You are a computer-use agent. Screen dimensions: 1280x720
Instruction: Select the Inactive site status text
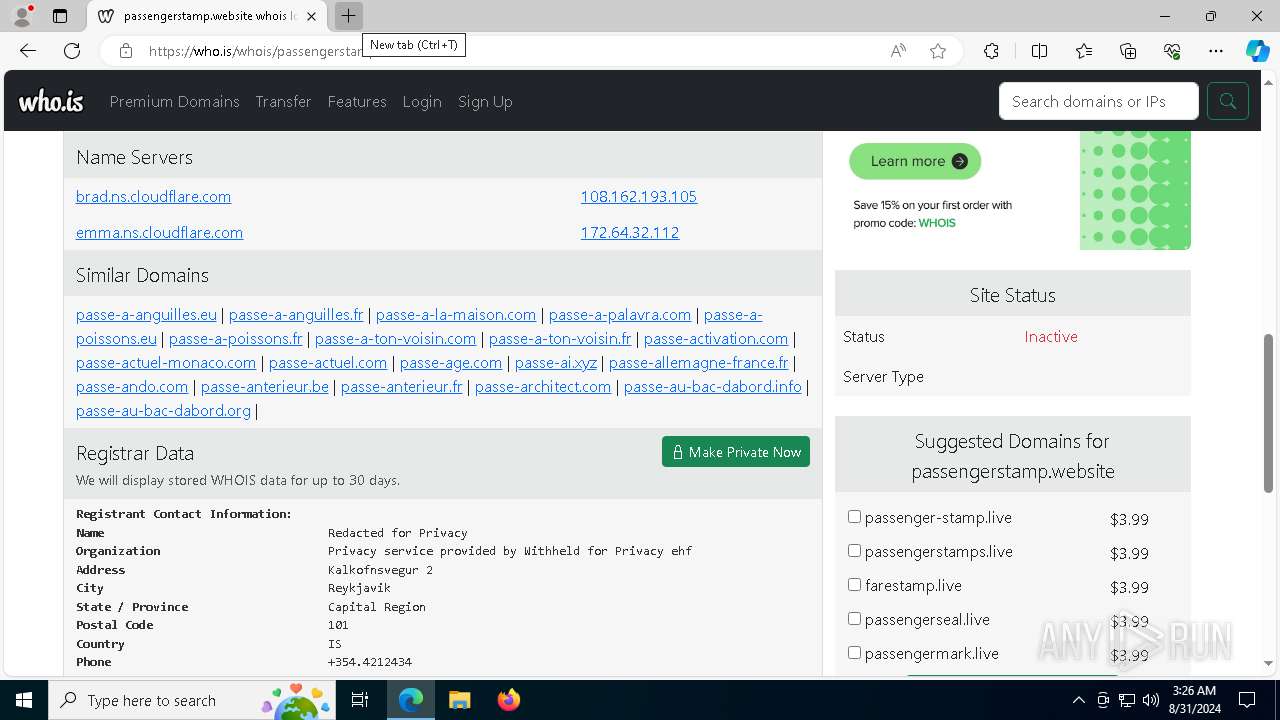pos(1051,337)
